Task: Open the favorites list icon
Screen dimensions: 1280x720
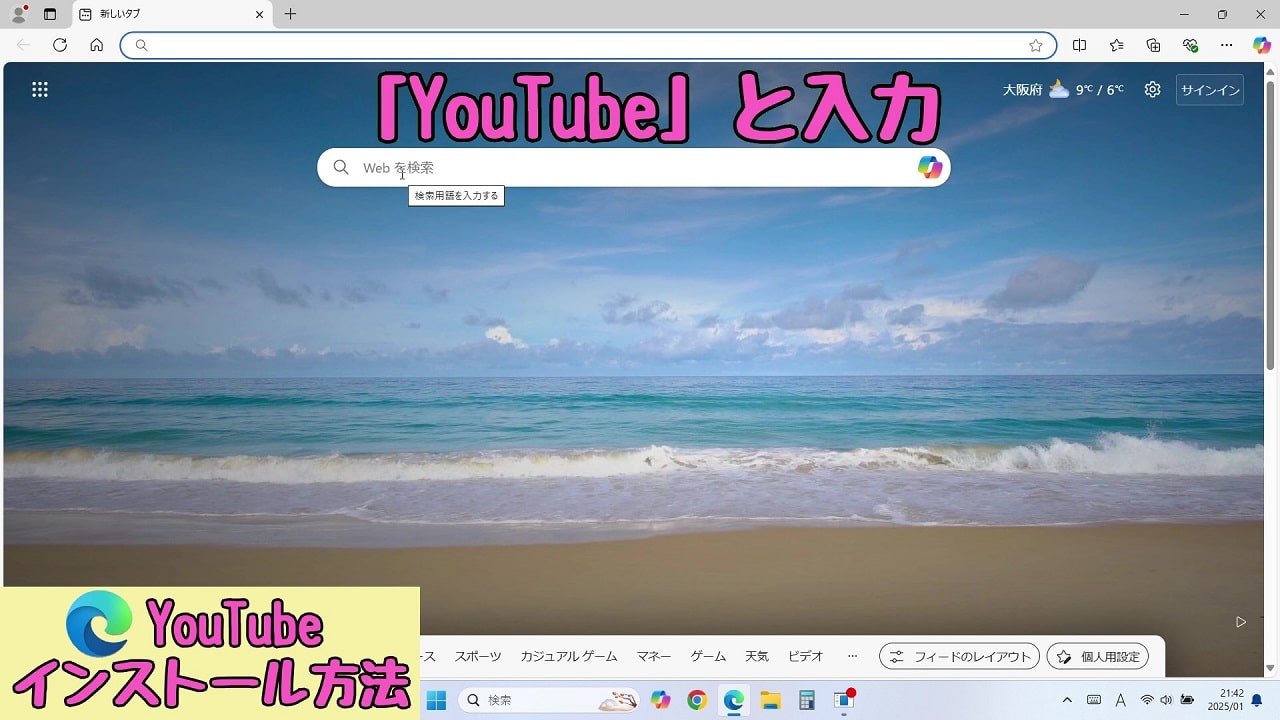Action: (1116, 45)
